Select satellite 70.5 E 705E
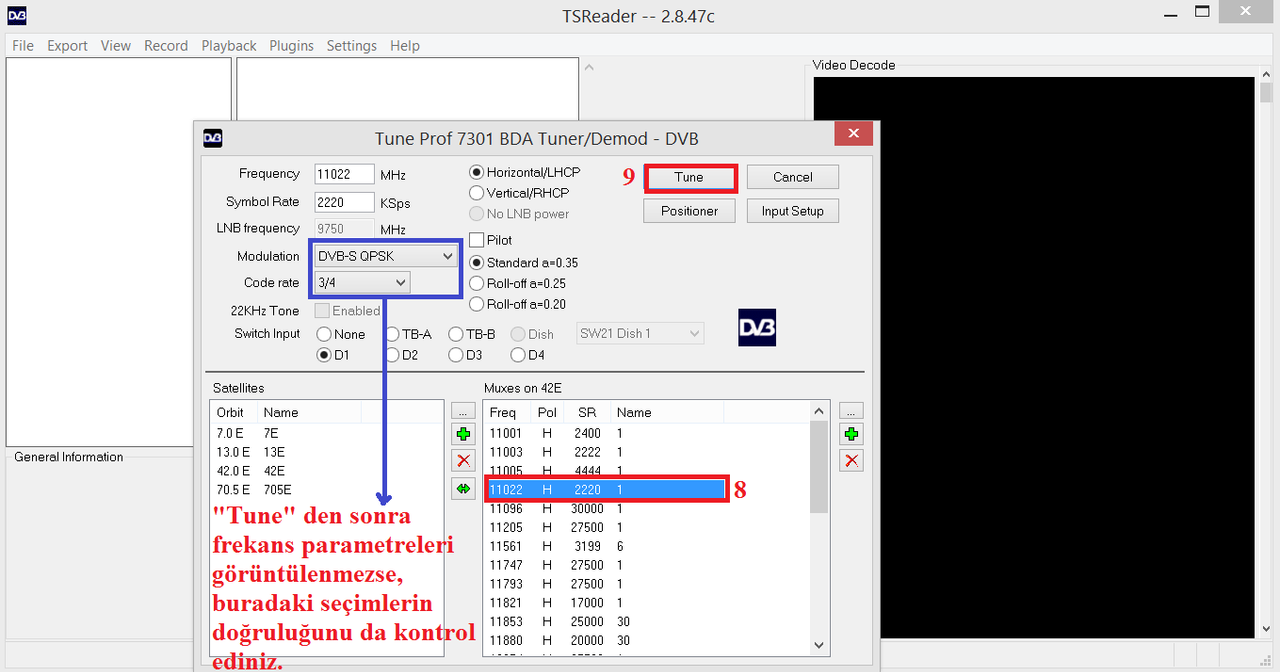Viewport: 1280px width, 672px height. point(326,490)
